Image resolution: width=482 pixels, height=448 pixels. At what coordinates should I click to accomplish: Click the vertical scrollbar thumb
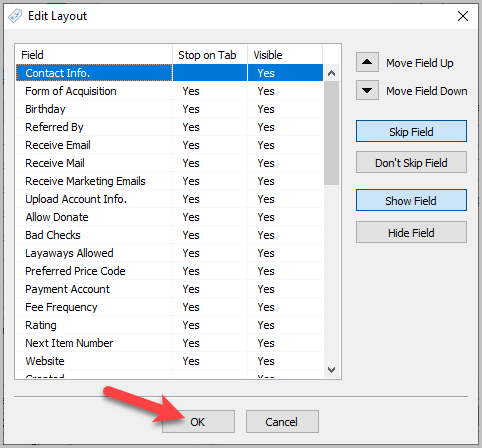point(331,133)
